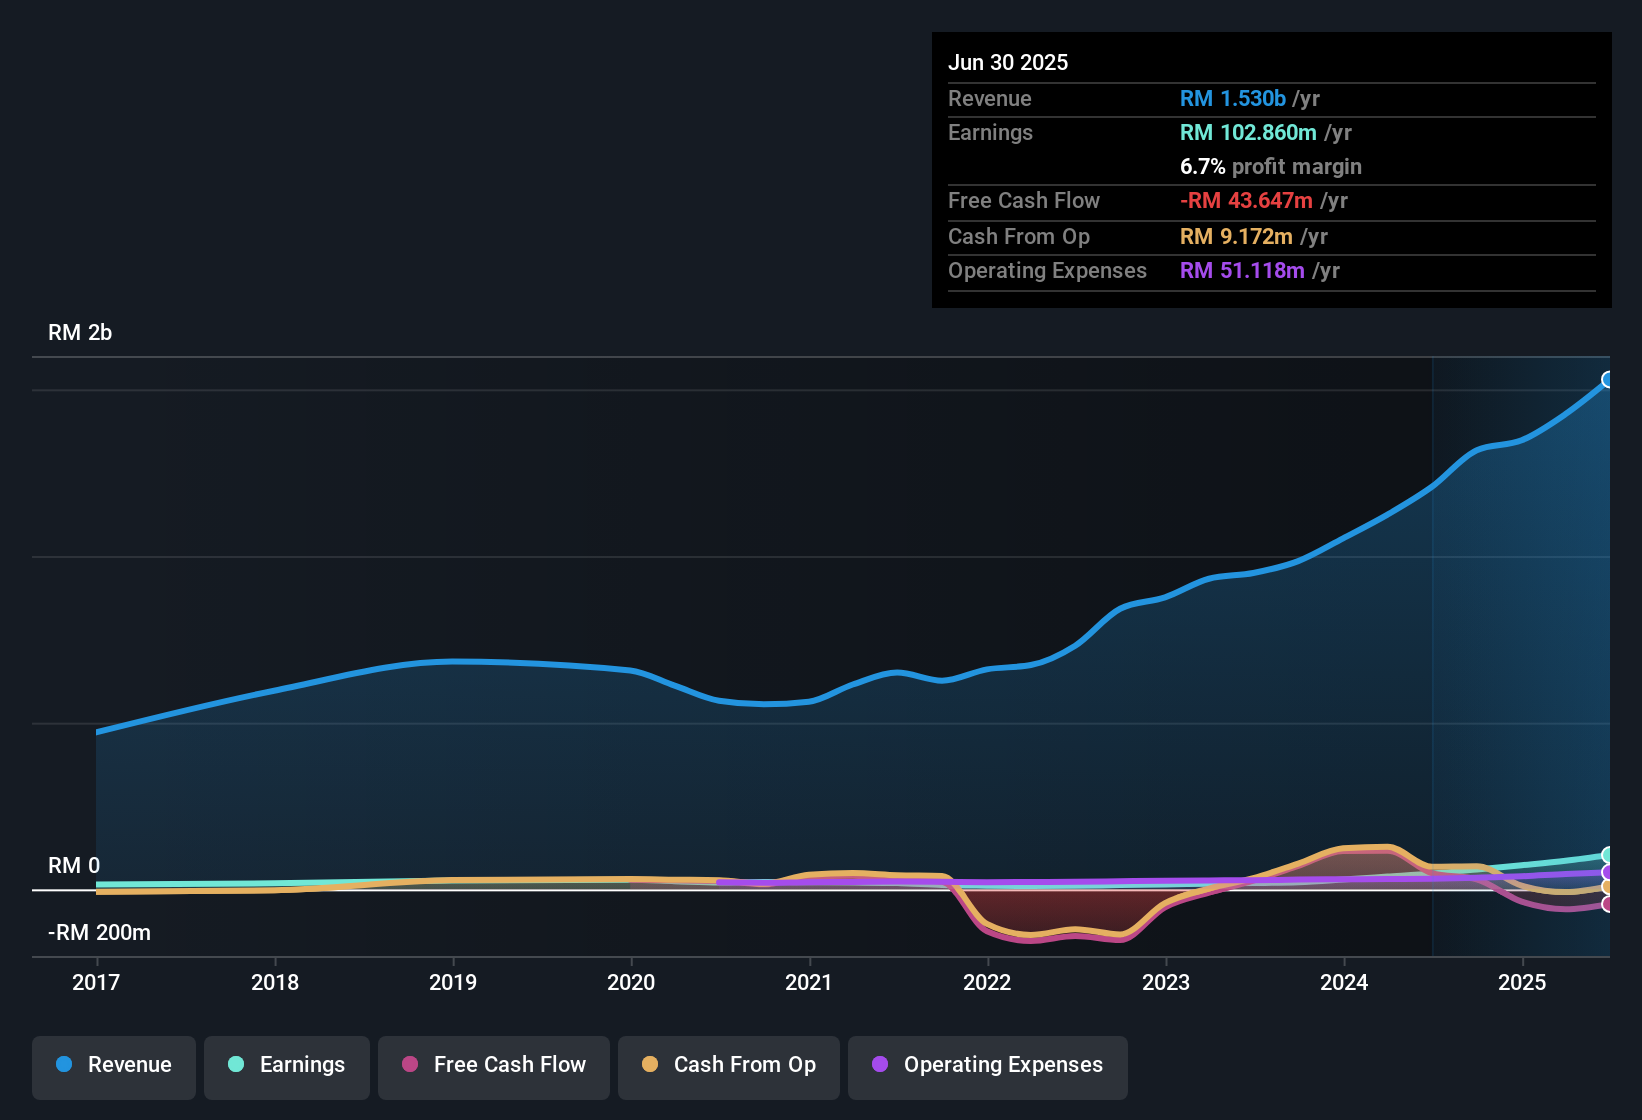Viewport: 1642px width, 1120px height.
Task: Toggle the Cash From Op legend button
Action: click(x=729, y=1068)
